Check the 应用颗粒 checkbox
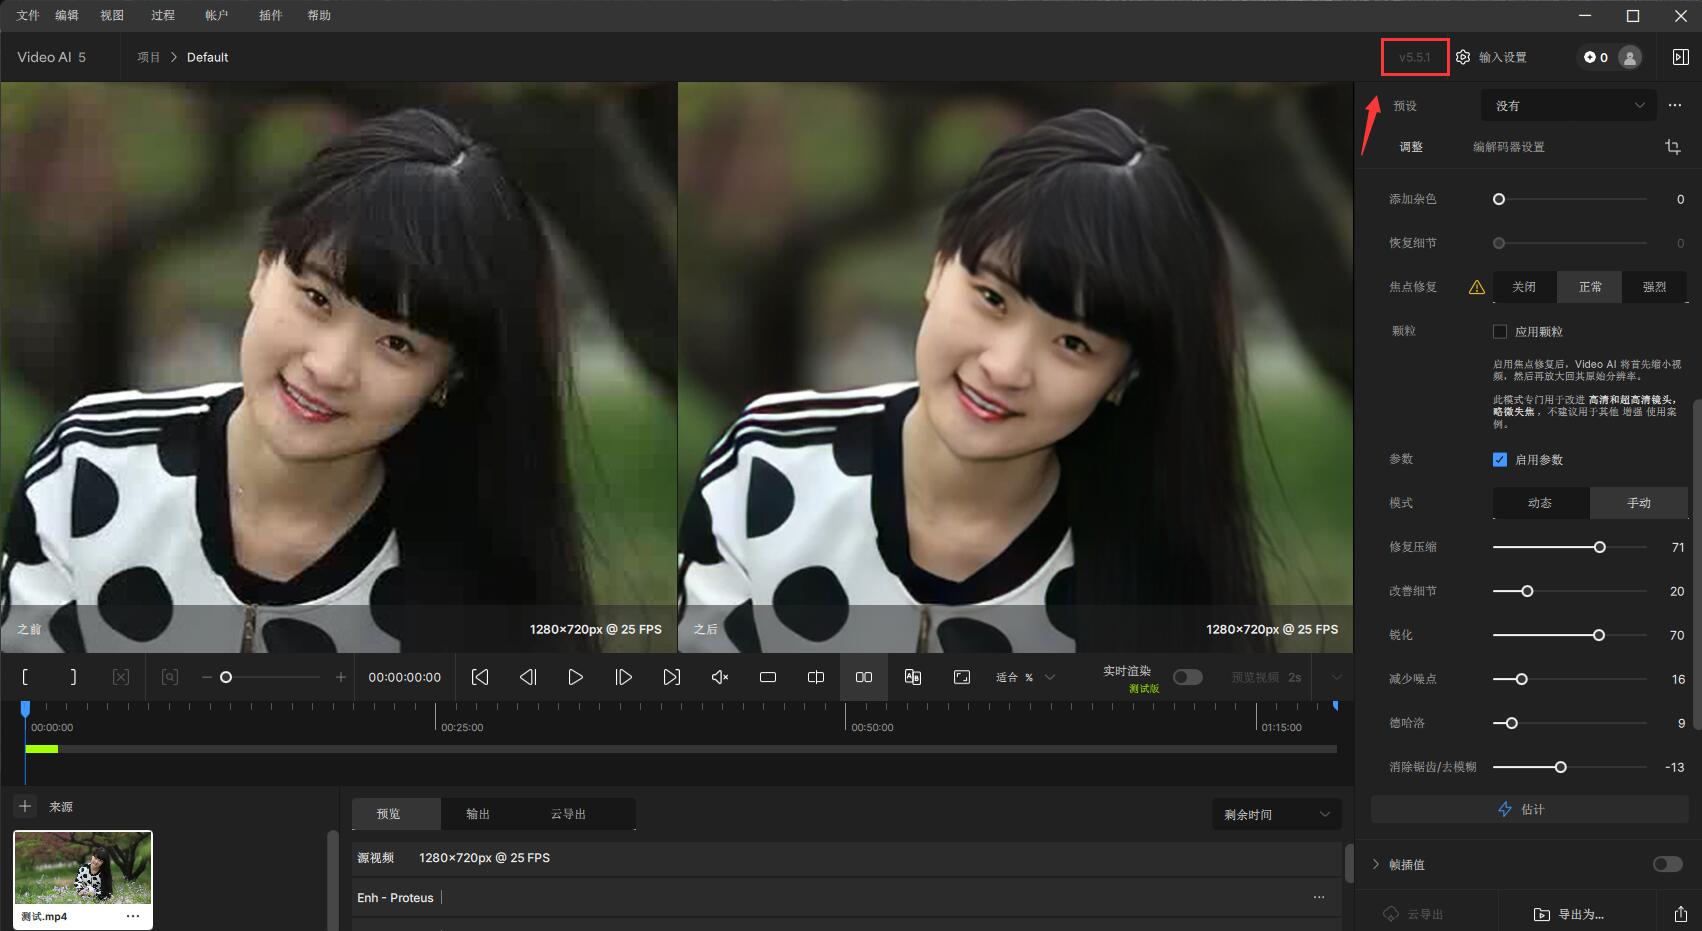 (x=1500, y=331)
